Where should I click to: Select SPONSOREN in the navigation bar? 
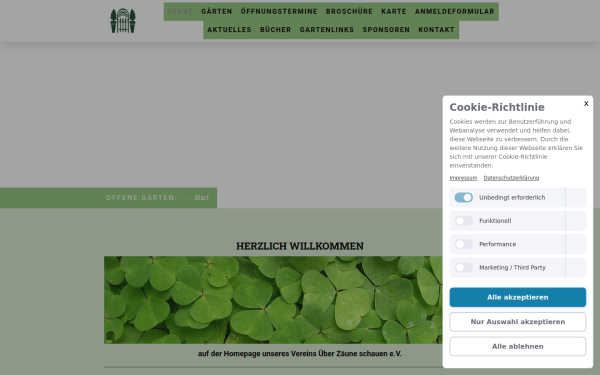pyautogui.click(x=386, y=30)
